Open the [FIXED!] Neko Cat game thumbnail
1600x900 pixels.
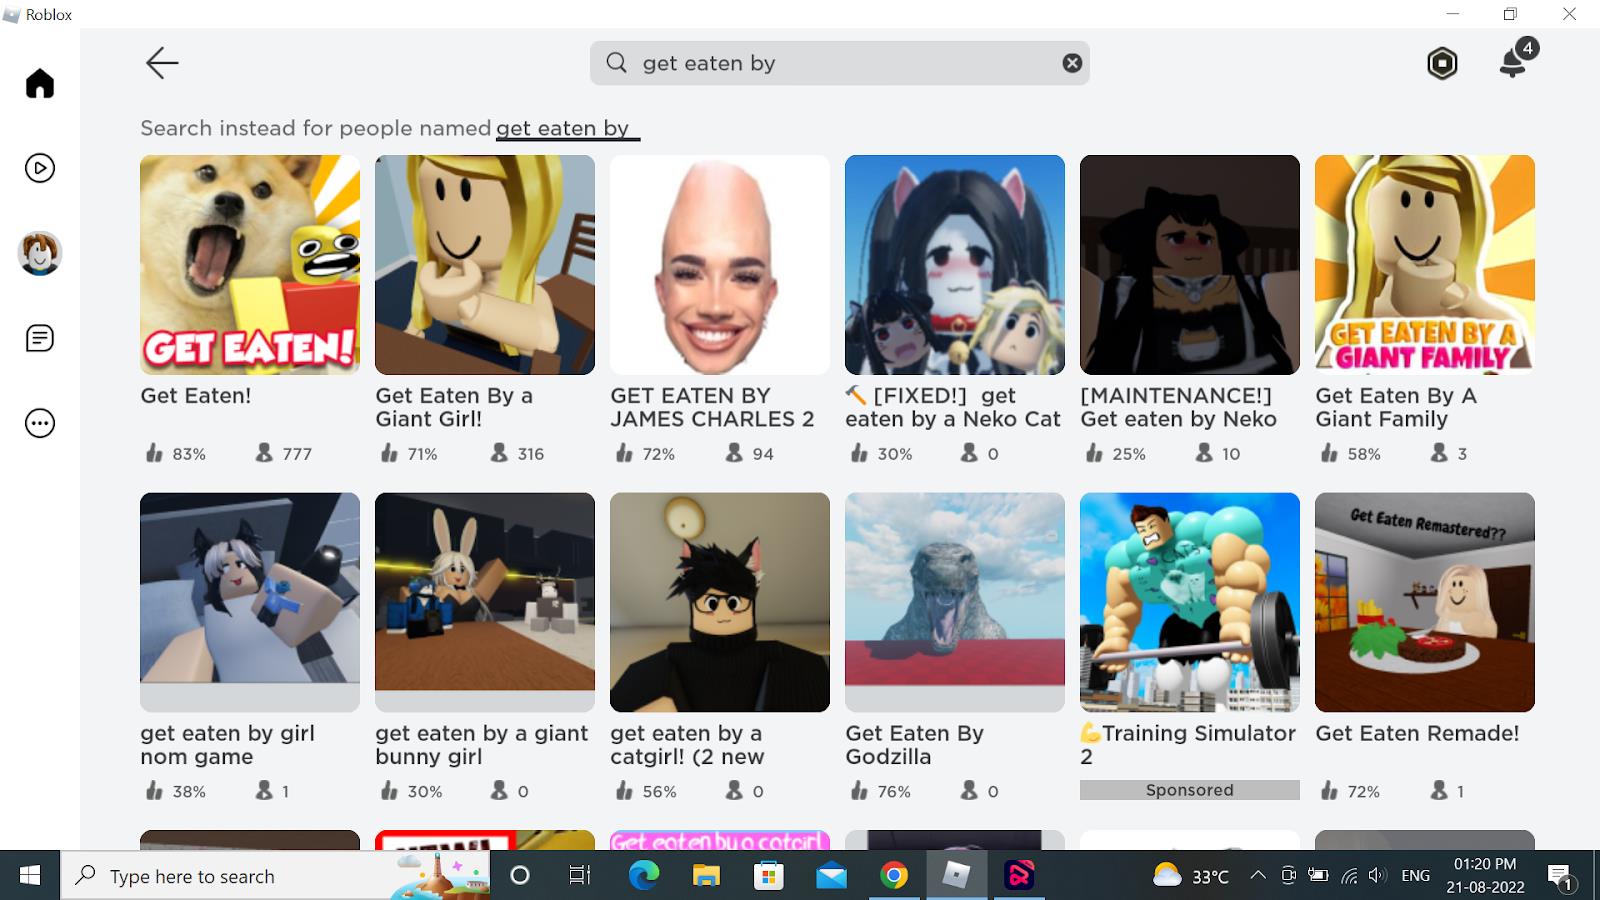tap(955, 265)
